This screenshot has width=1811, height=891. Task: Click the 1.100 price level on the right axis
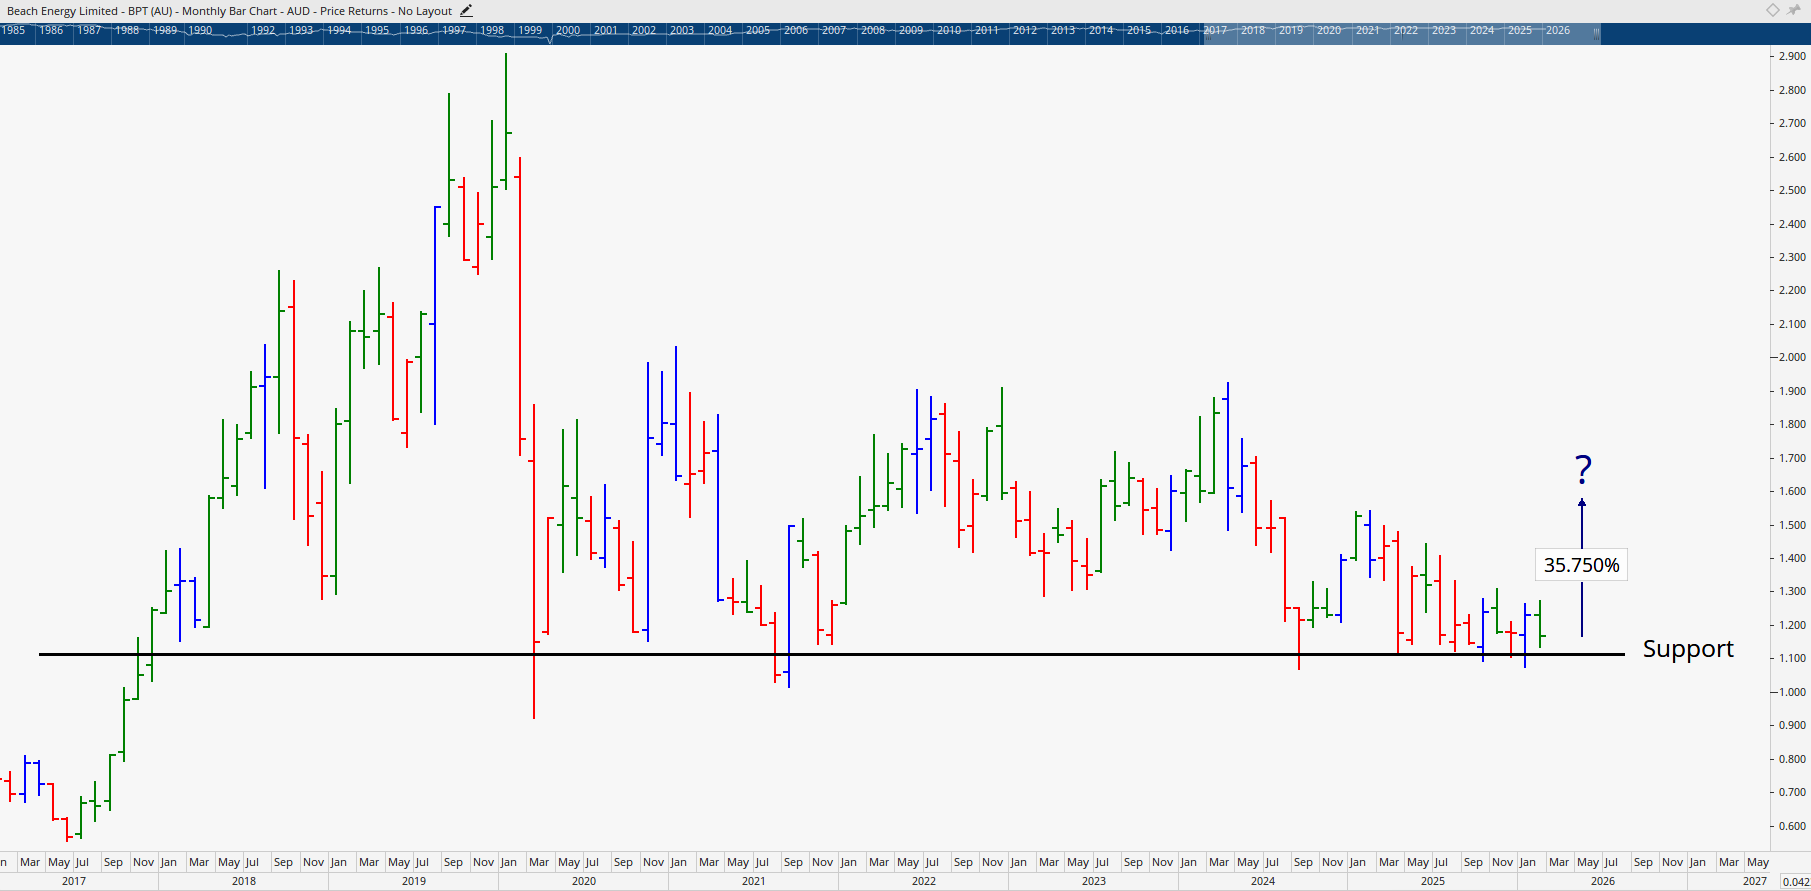point(1792,658)
